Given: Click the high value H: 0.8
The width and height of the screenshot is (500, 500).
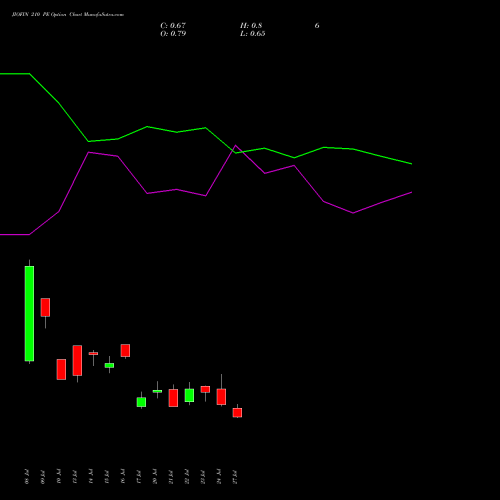Looking at the screenshot, I should coord(251,26).
